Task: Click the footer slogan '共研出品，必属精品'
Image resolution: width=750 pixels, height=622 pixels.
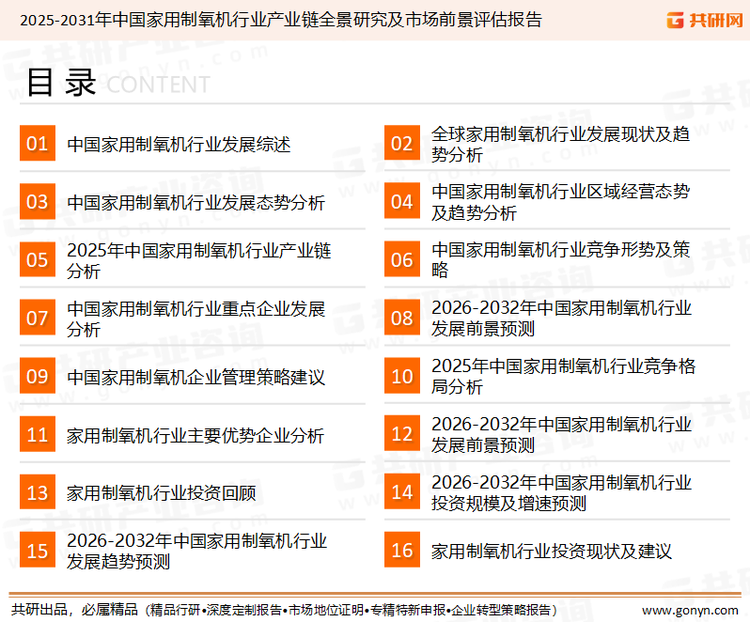Action: tap(75, 610)
